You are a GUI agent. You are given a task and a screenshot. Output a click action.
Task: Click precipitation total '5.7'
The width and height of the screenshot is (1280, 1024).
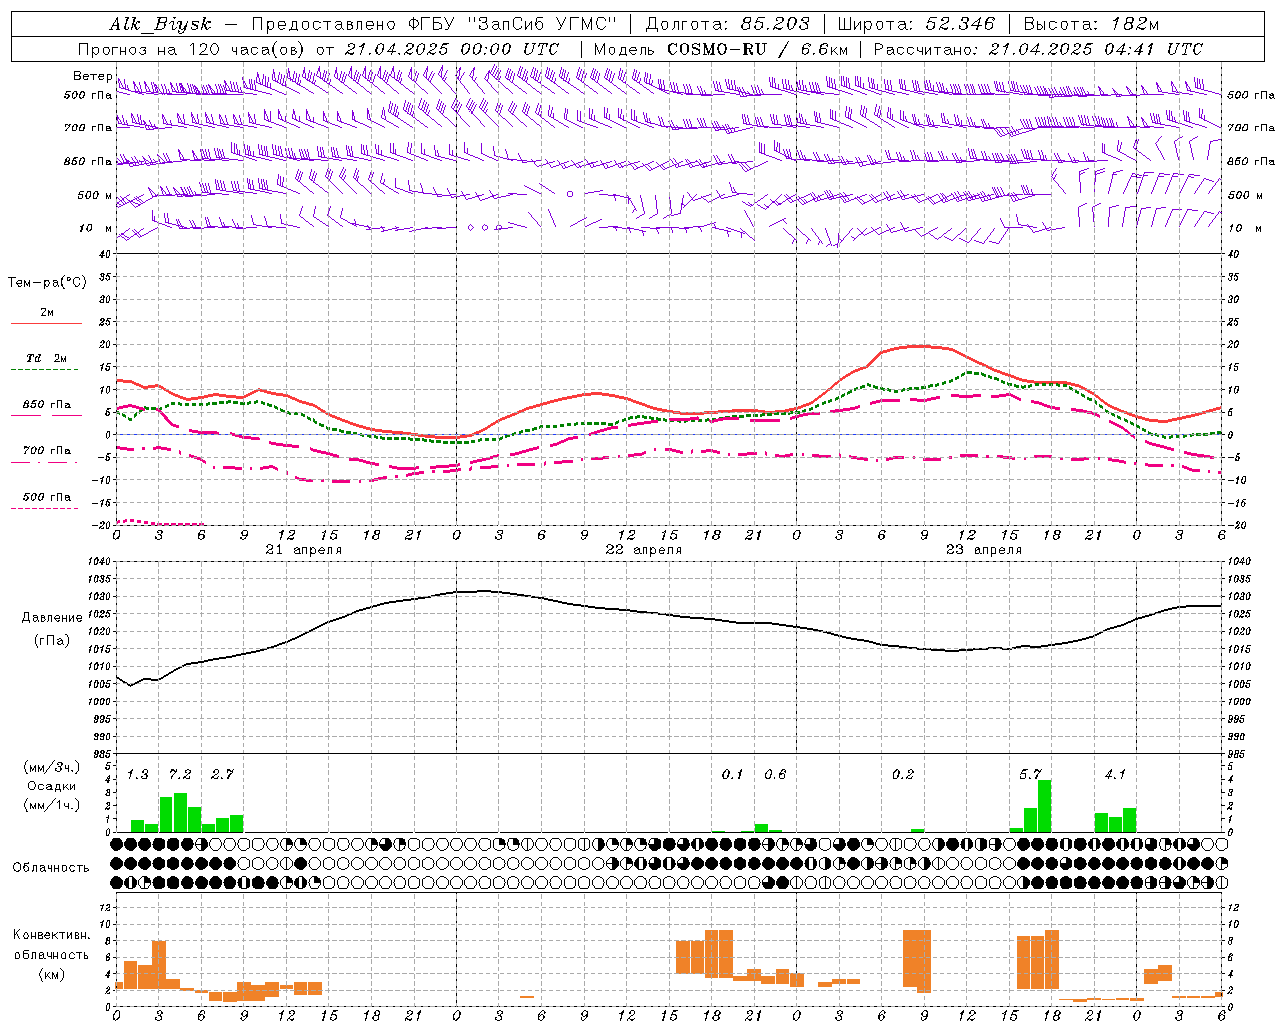tap(1030, 775)
